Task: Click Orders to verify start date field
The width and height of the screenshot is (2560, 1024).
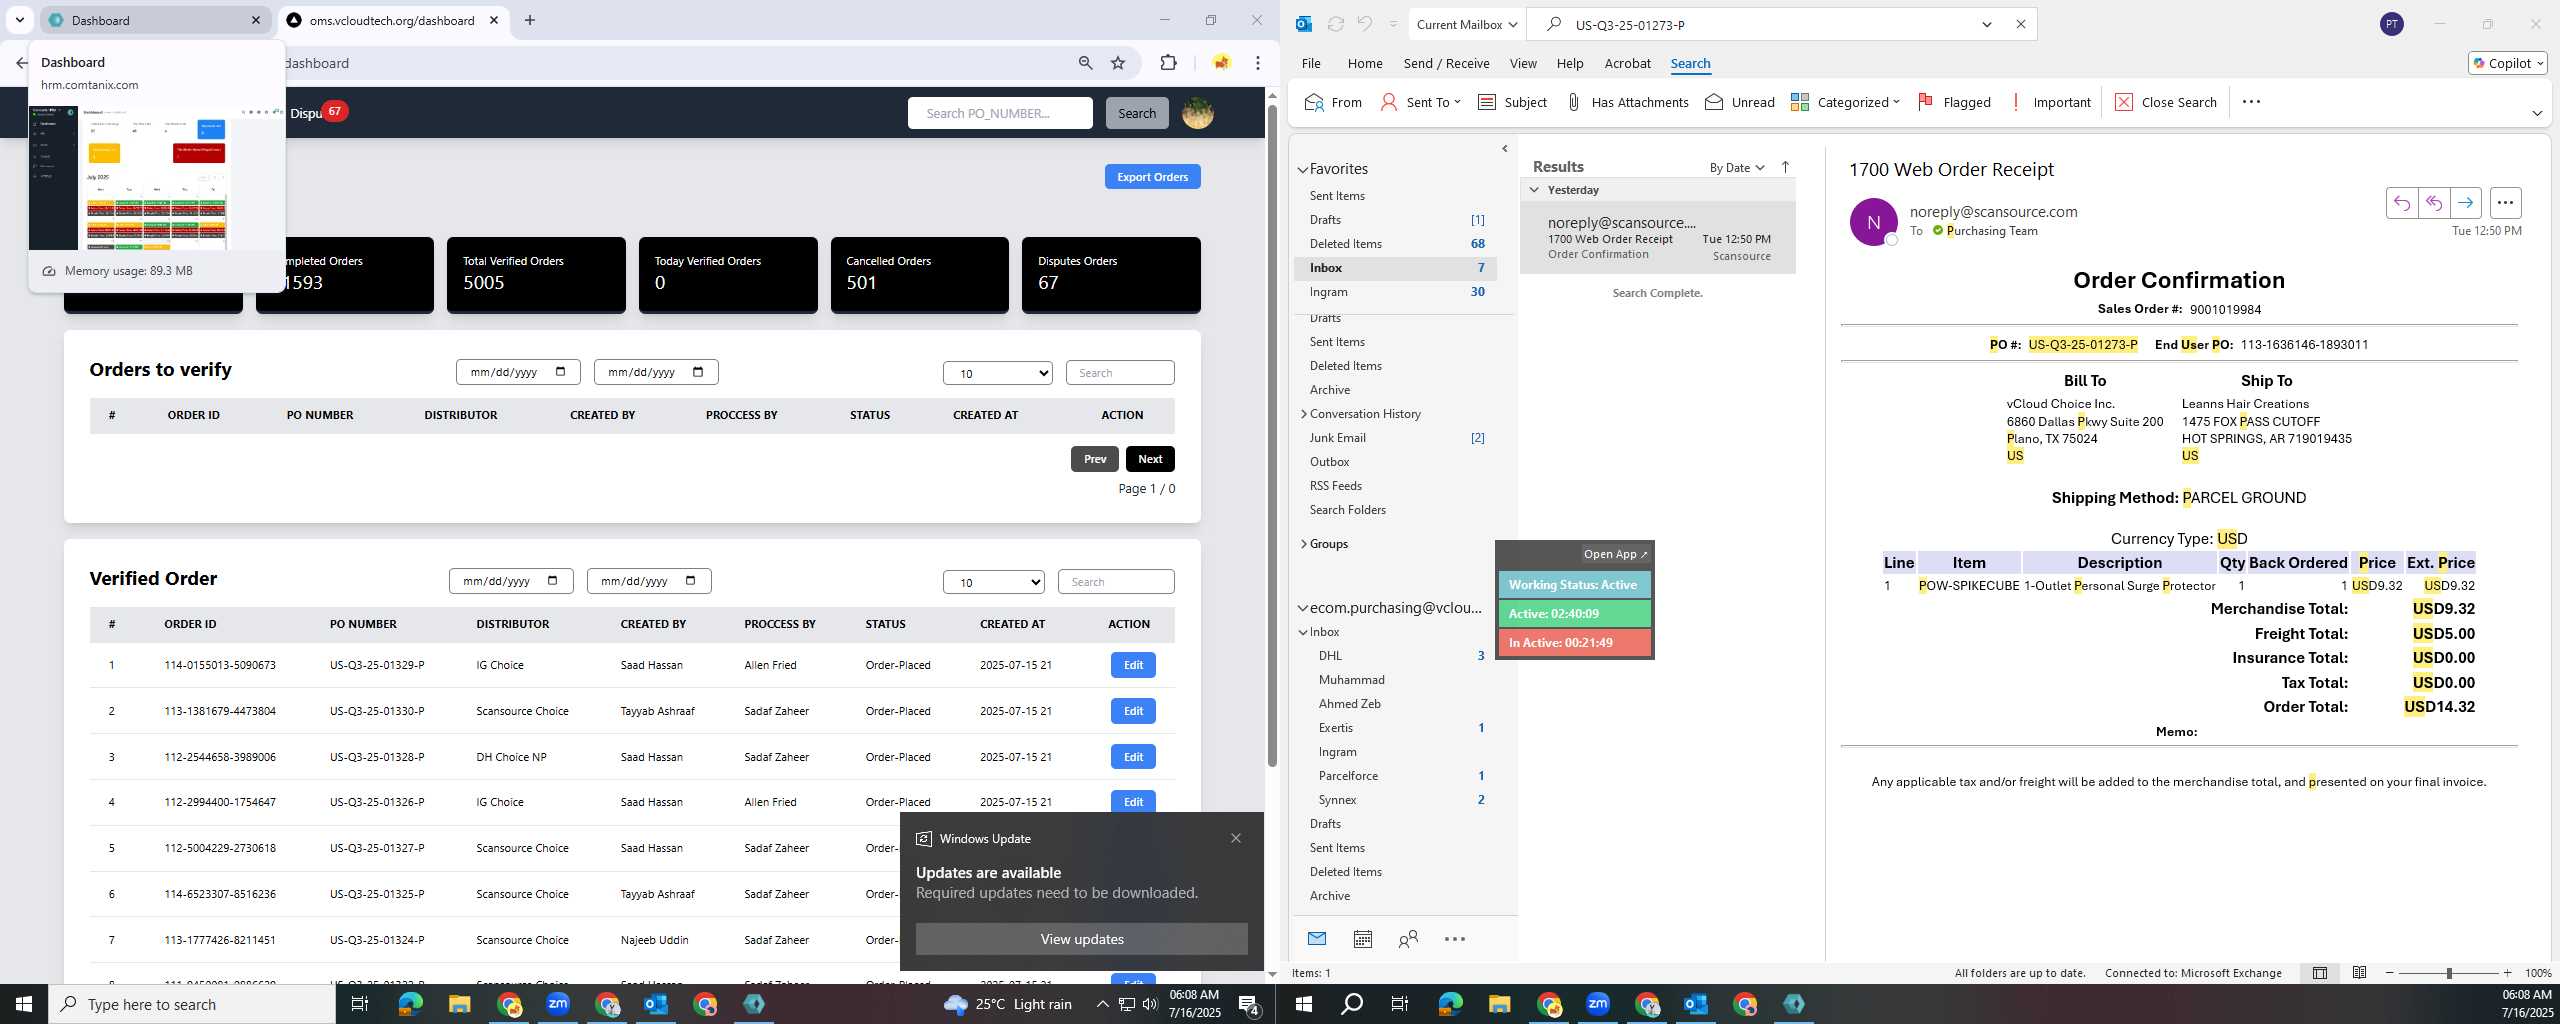Action: pyautogui.click(x=518, y=372)
